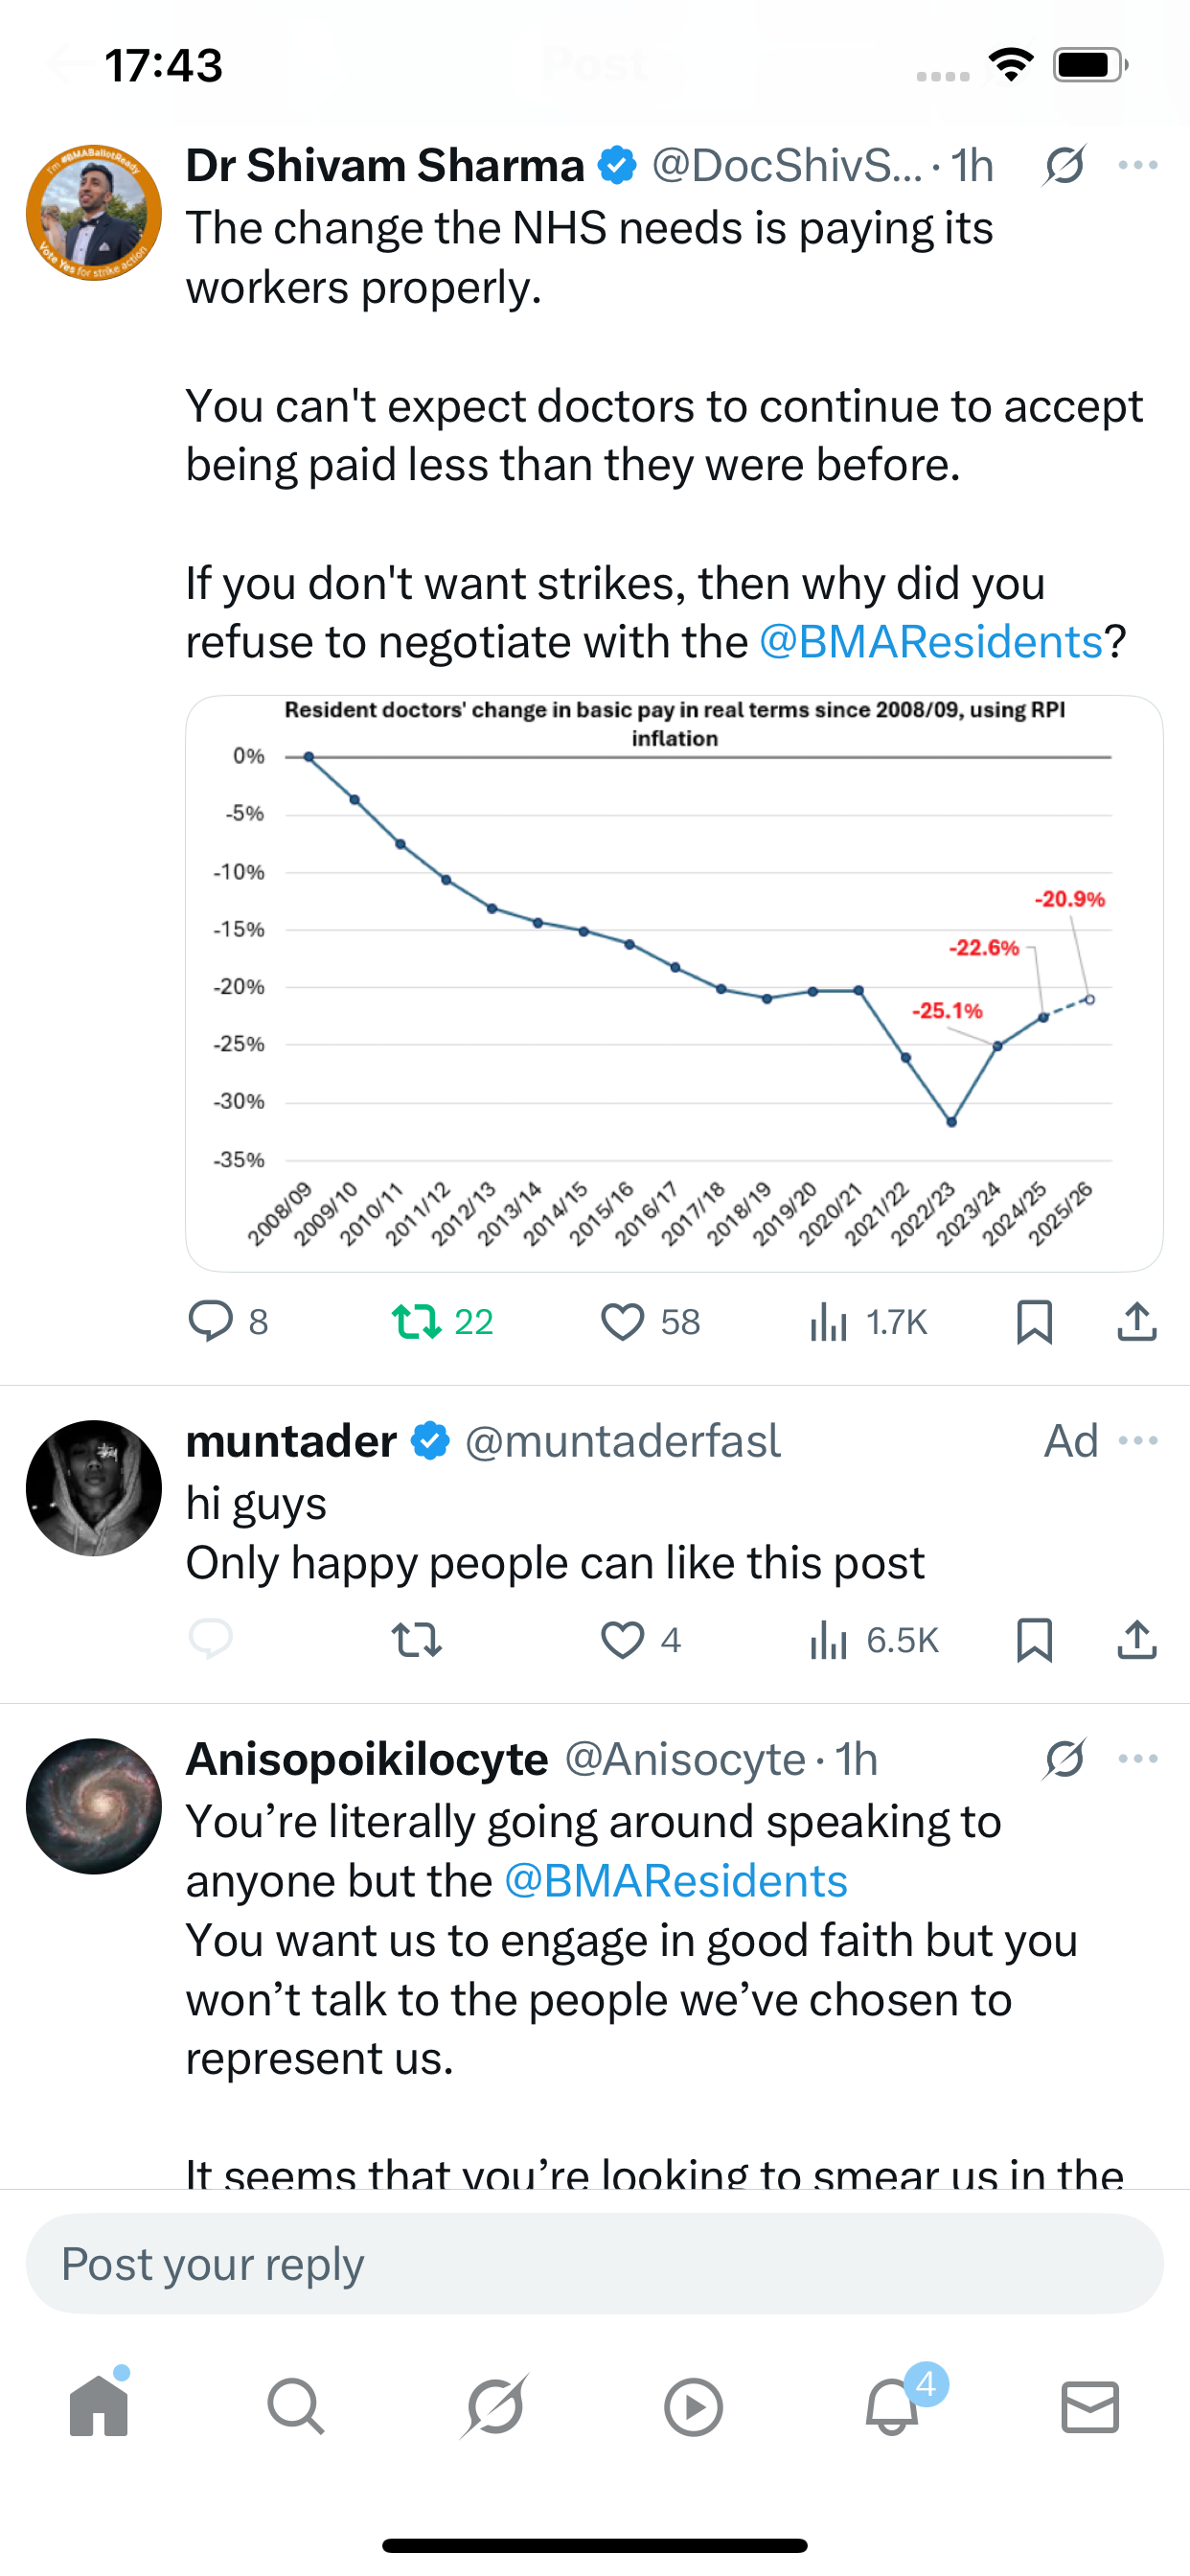Screen dimensions: 1190x2576
Task: Open more options for Shivam Sharma's post
Action: coord(1138,165)
